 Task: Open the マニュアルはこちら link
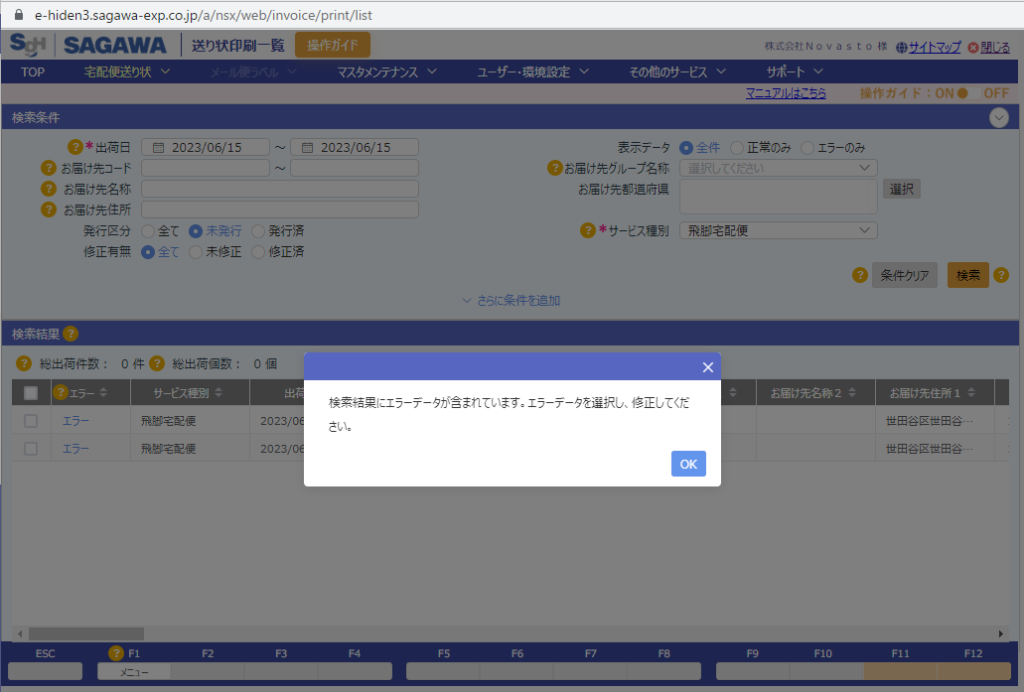coord(786,93)
